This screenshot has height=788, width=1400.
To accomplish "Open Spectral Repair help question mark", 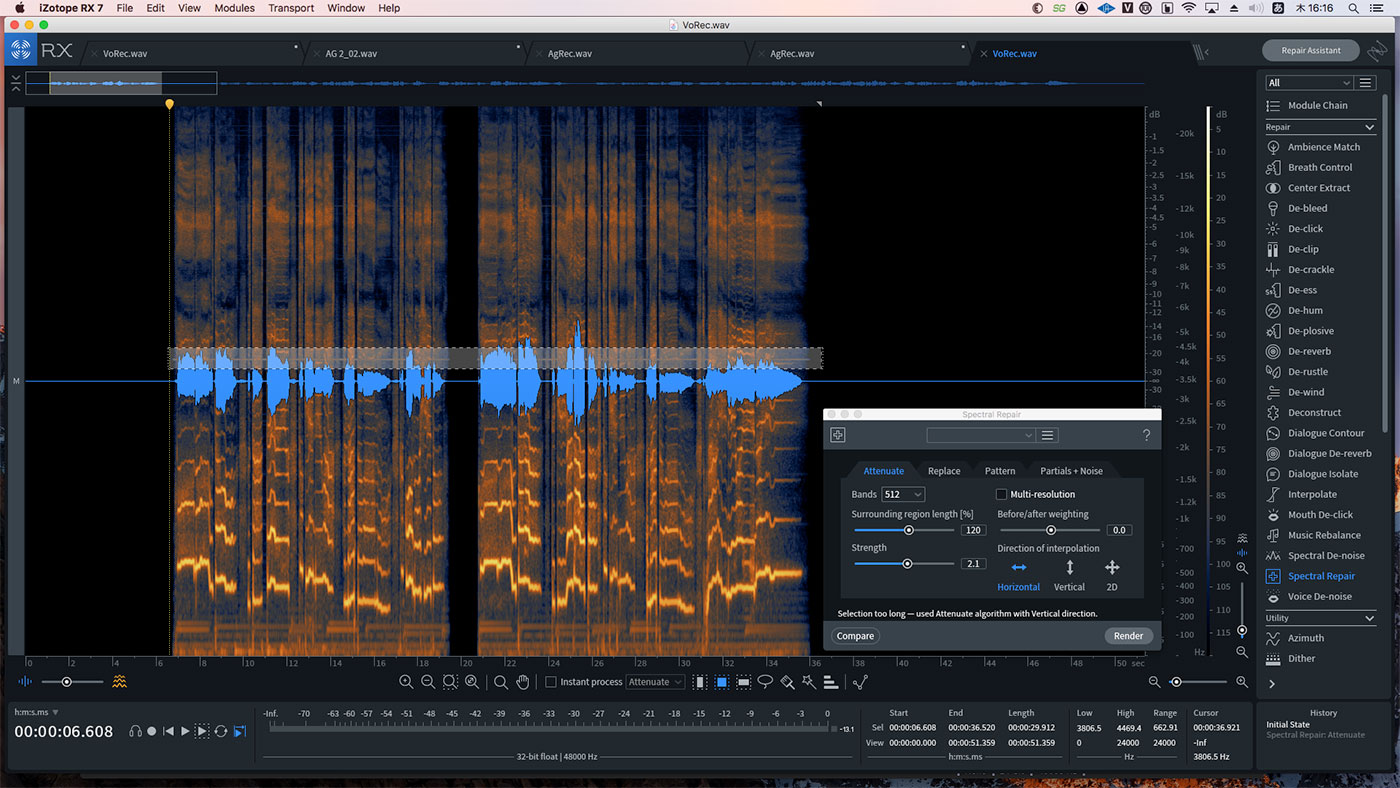I will tap(1146, 435).
